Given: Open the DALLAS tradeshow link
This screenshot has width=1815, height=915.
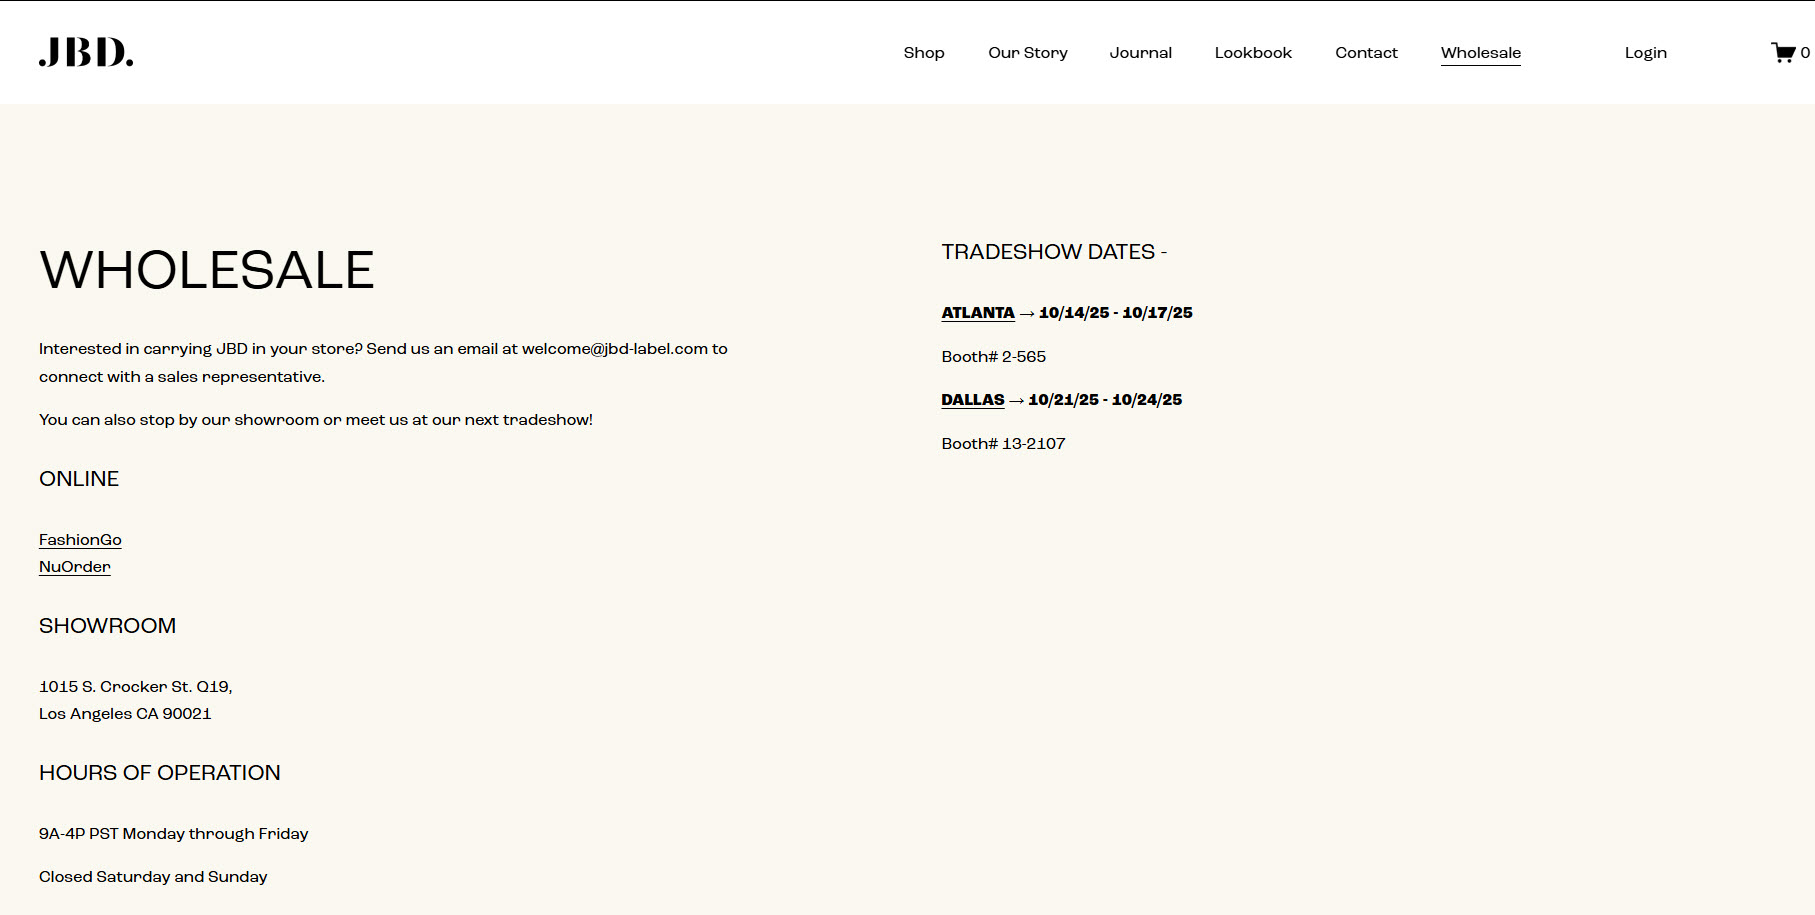Looking at the screenshot, I should click(972, 400).
